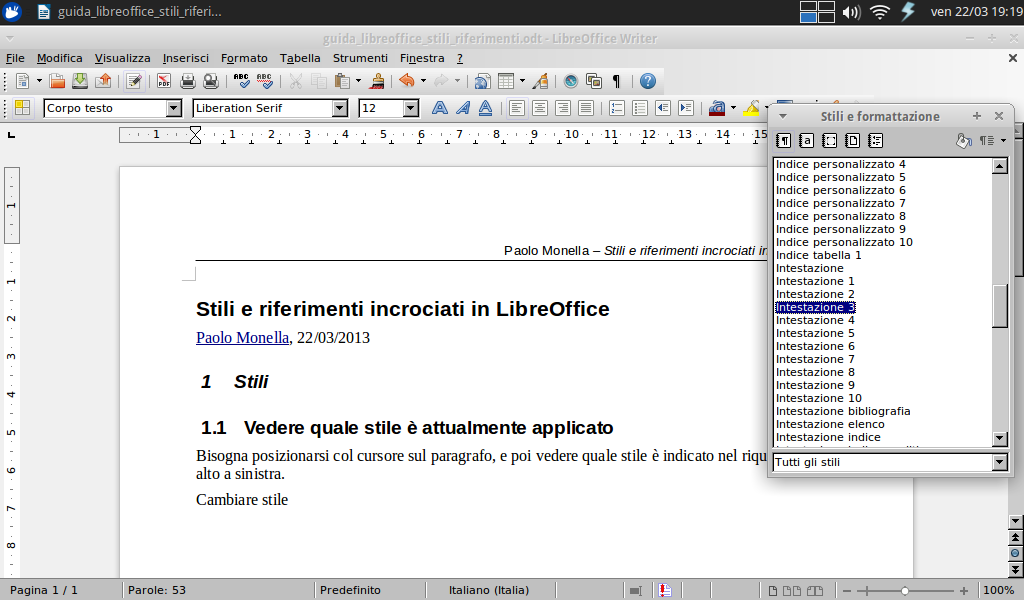Export directly as PDF
This screenshot has height=600, width=1024.
pos(163,81)
